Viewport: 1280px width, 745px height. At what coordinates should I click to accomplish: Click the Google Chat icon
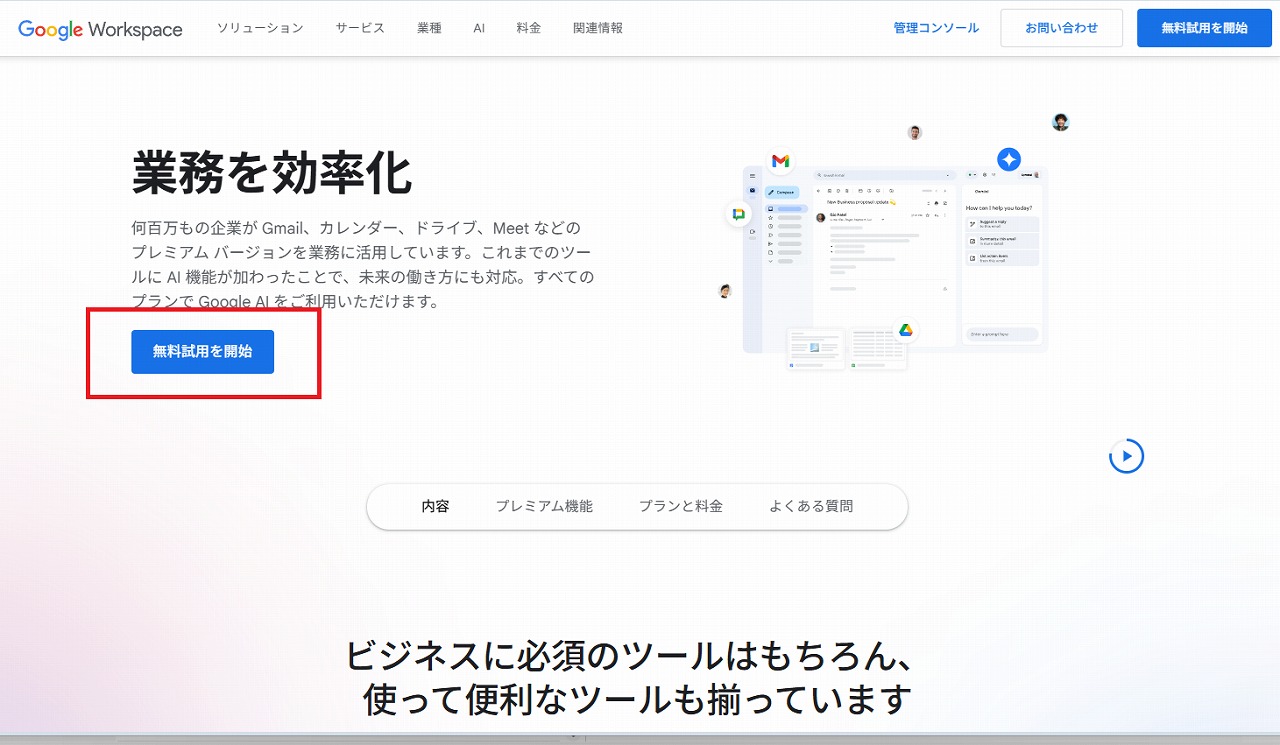(x=738, y=214)
